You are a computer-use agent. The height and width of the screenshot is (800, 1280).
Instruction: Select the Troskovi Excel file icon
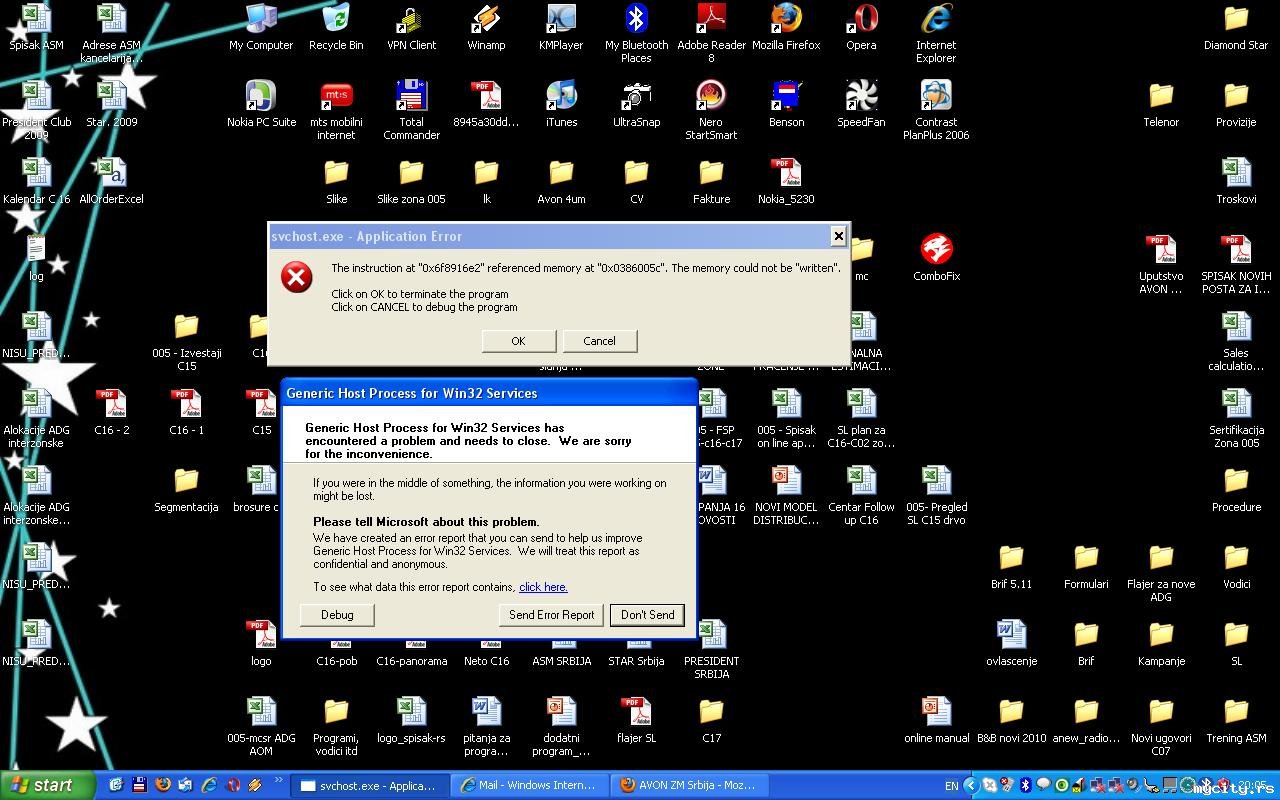pyautogui.click(x=1236, y=181)
